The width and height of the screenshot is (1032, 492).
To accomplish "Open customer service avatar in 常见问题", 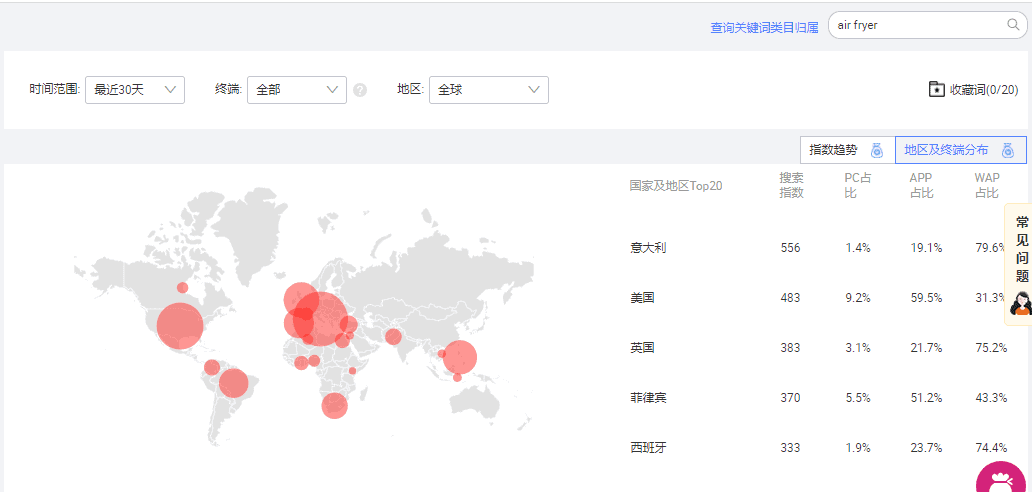I will pyautogui.click(x=1020, y=304).
